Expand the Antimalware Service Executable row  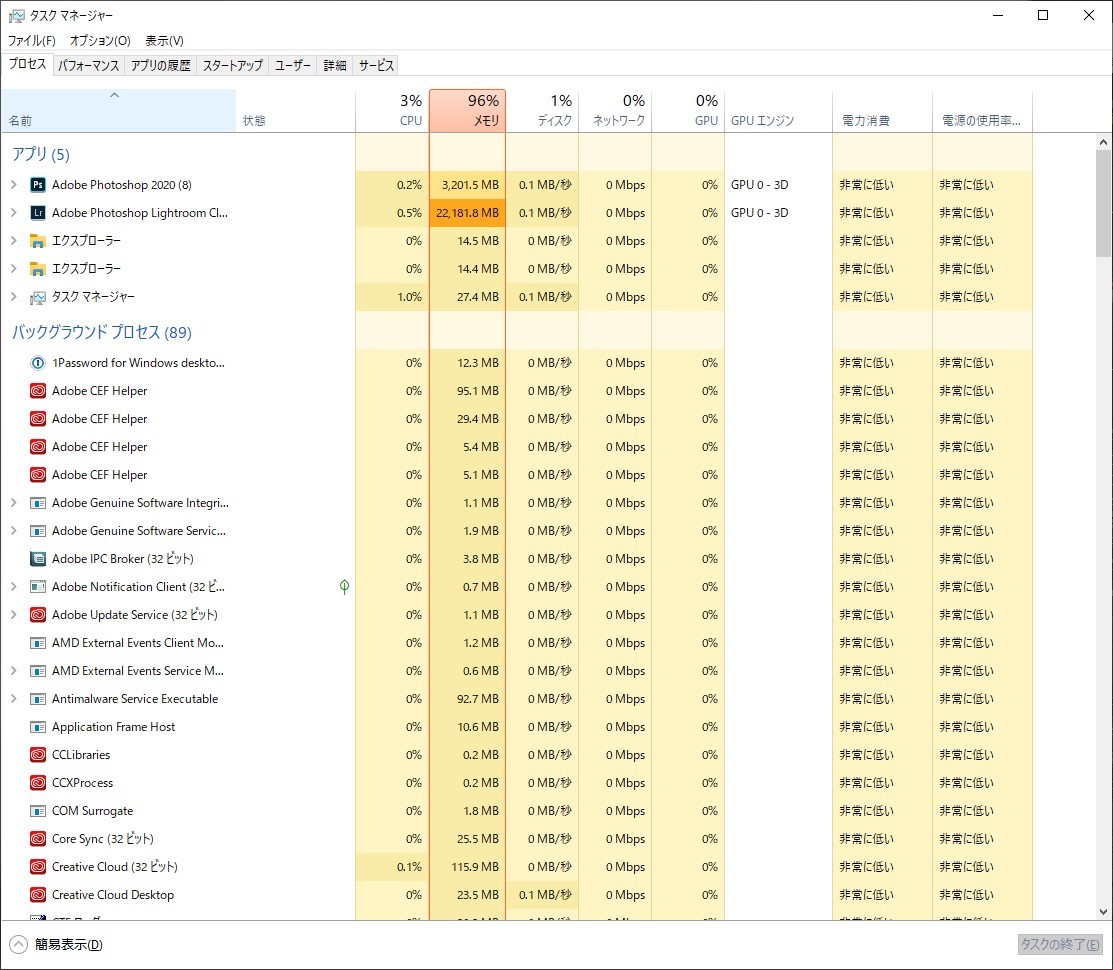point(13,699)
